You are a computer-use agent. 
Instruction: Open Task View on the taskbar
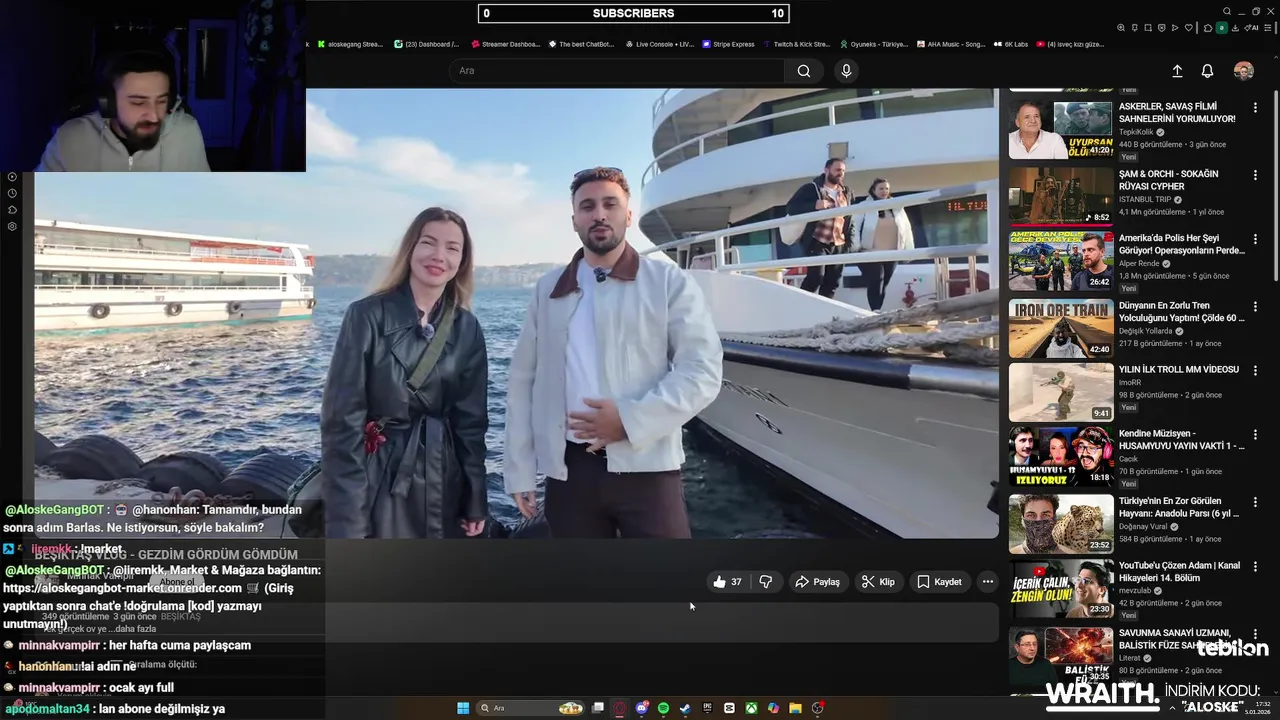pyautogui.click(x=598, y=708)
